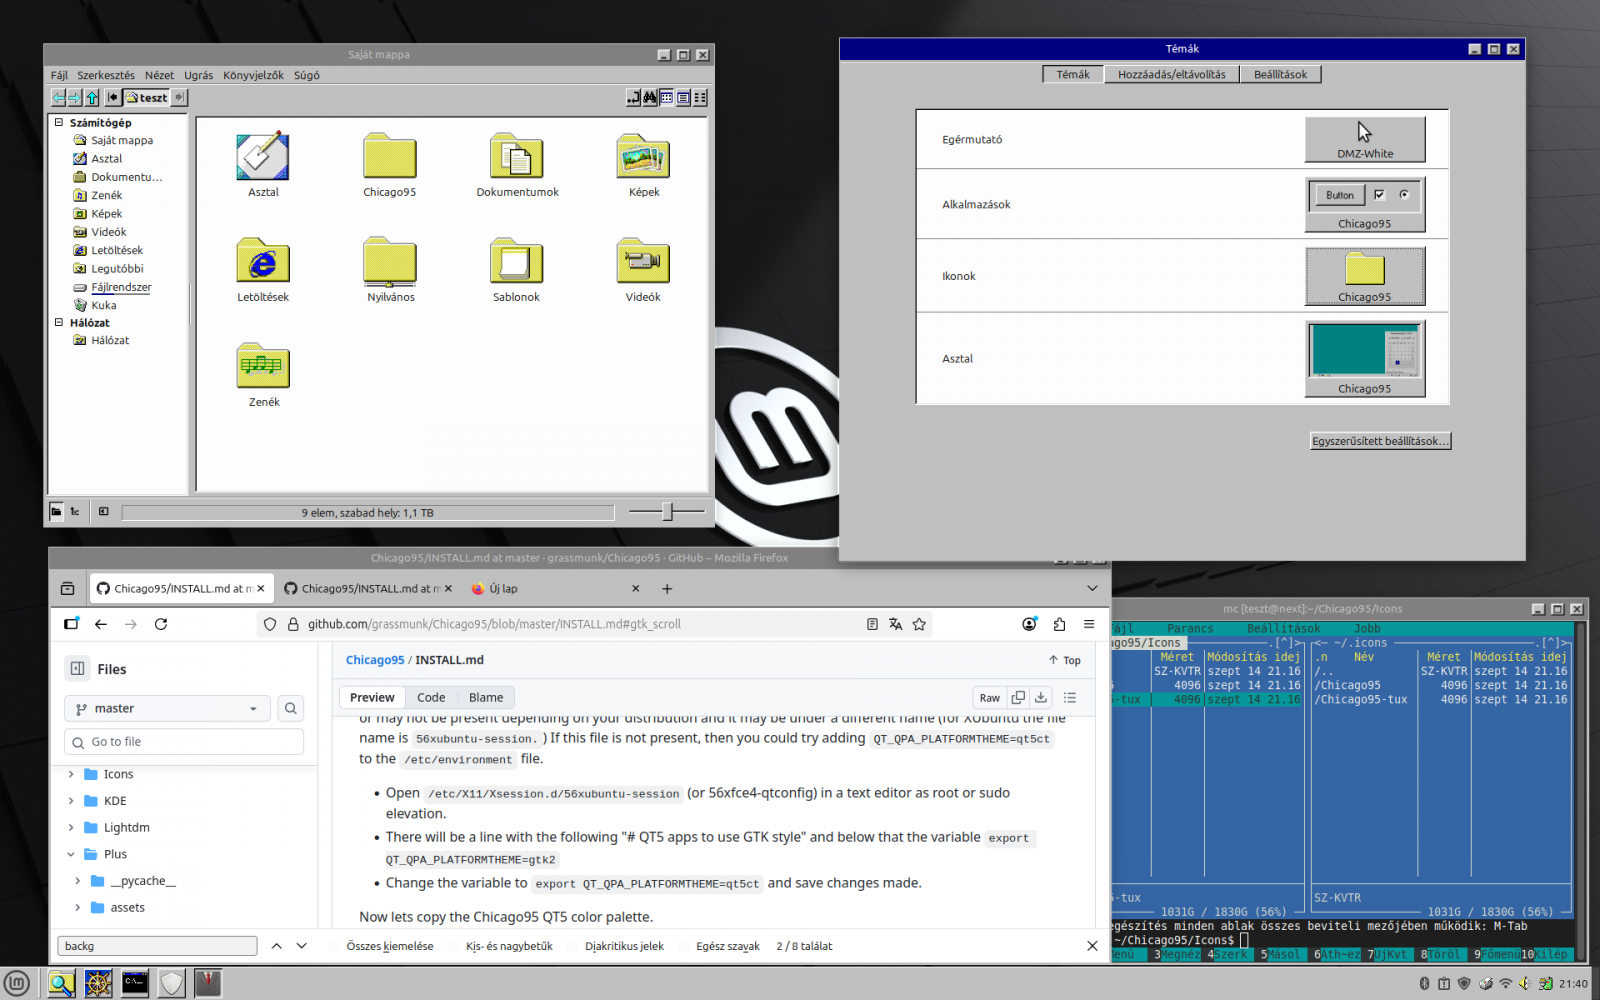The width and height of the screenshot is (1600, 1000).
Task: Open the GitHub document outline icon
Action: point(1070,698)
